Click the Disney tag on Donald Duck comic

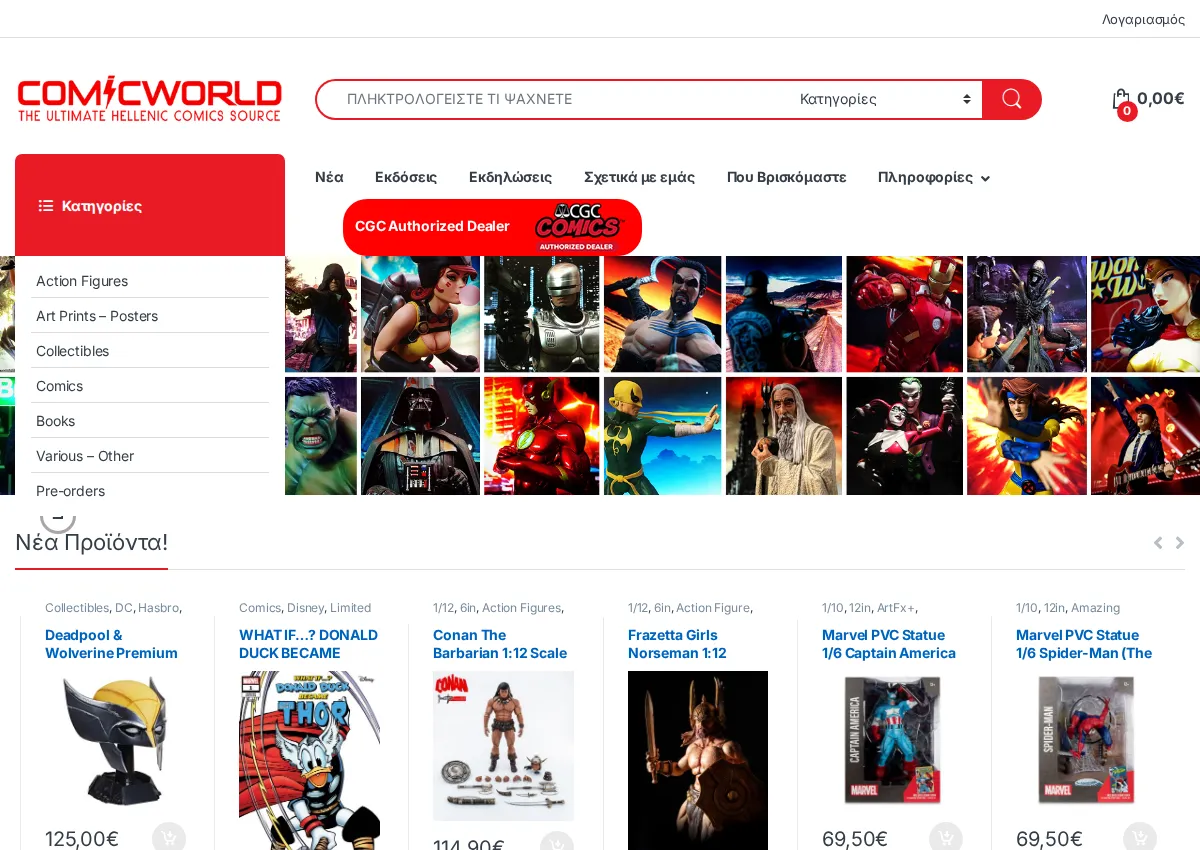coord(304,608)
